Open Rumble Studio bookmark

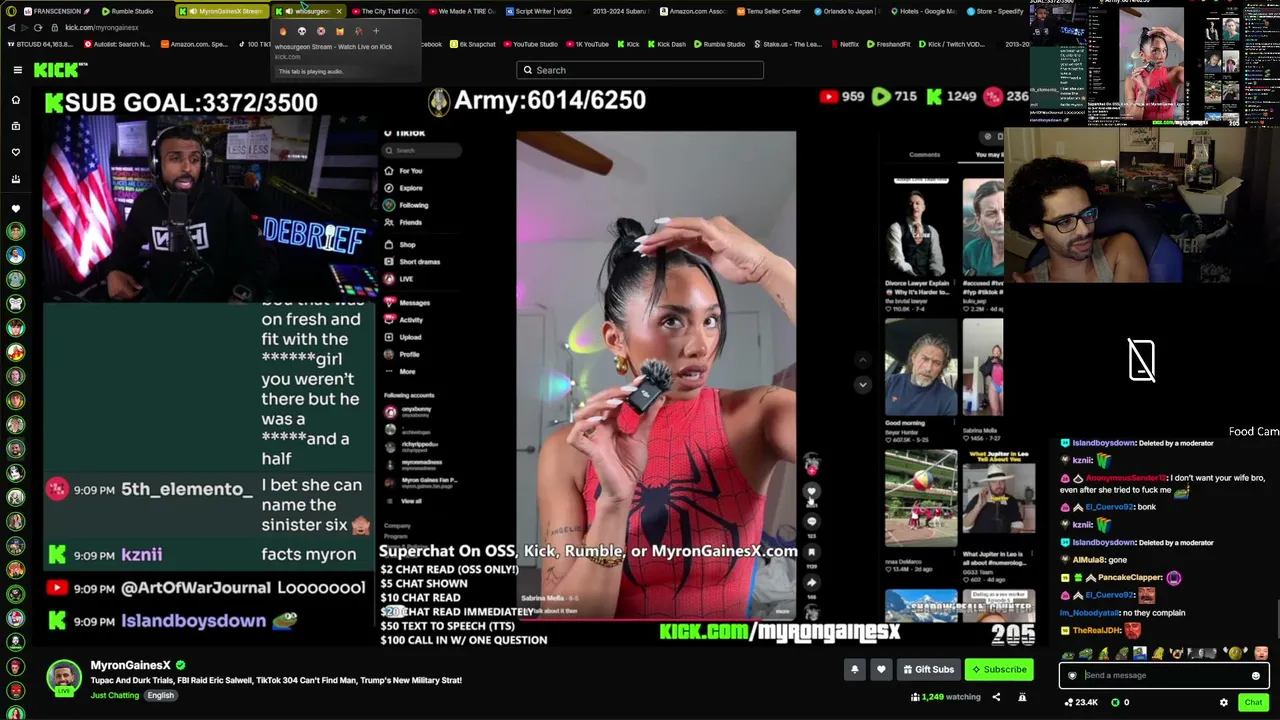click(719, 44)
